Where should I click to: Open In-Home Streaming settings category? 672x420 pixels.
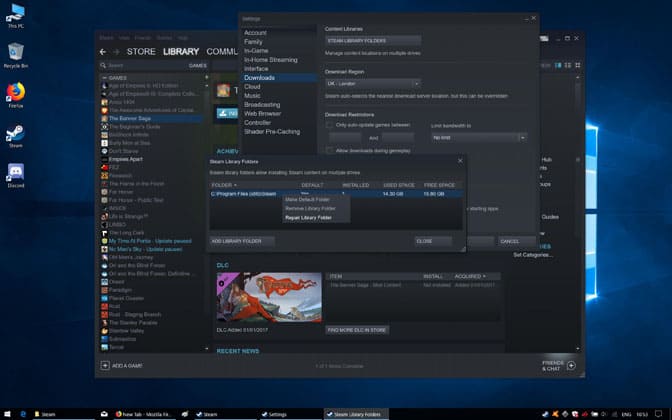(x=271, y=60)
